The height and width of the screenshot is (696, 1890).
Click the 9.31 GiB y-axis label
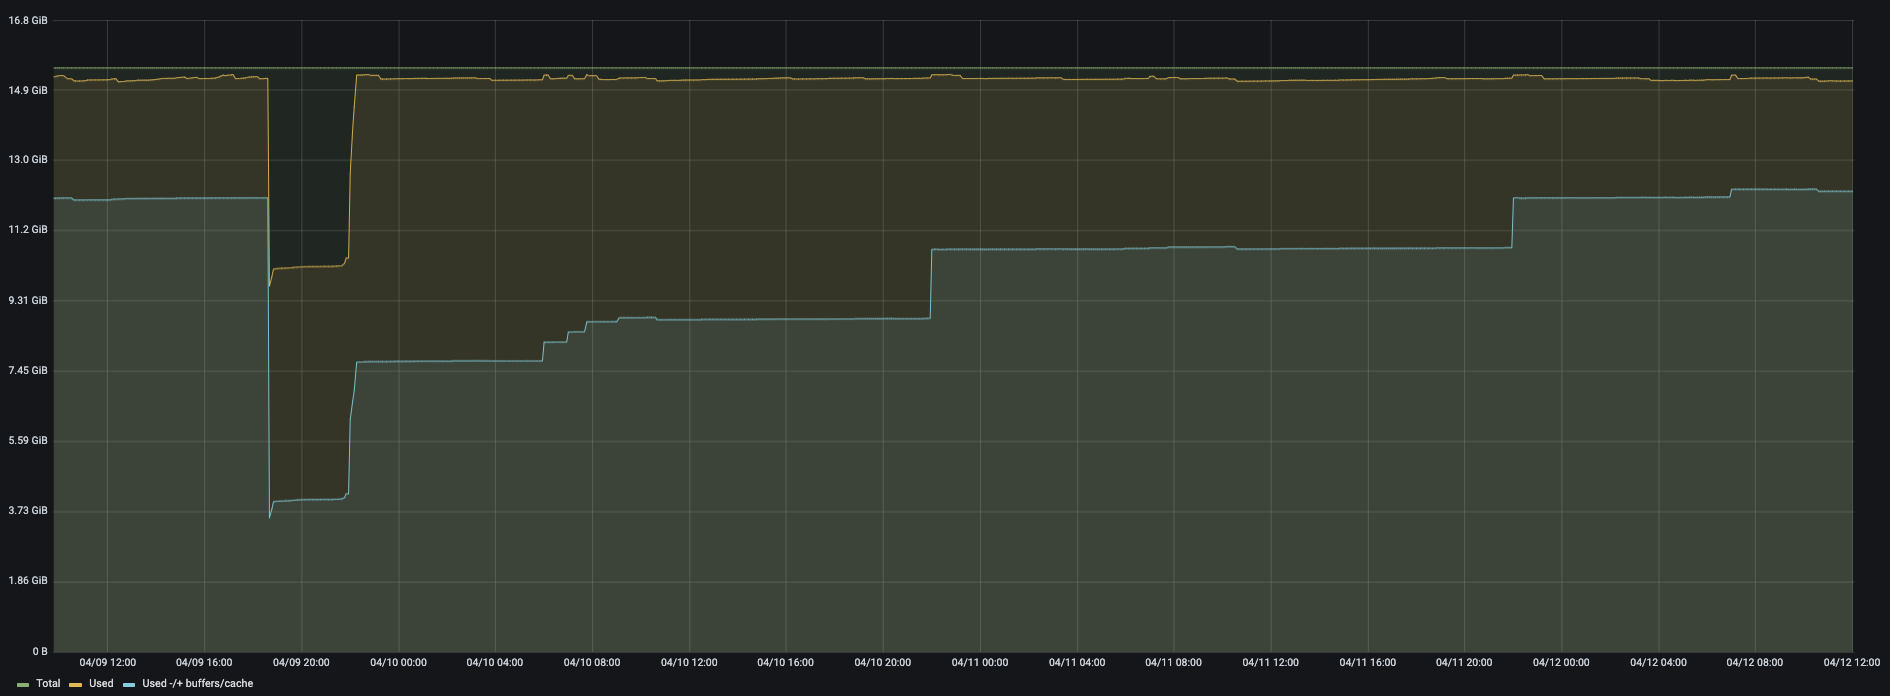(x=27, y=300)
